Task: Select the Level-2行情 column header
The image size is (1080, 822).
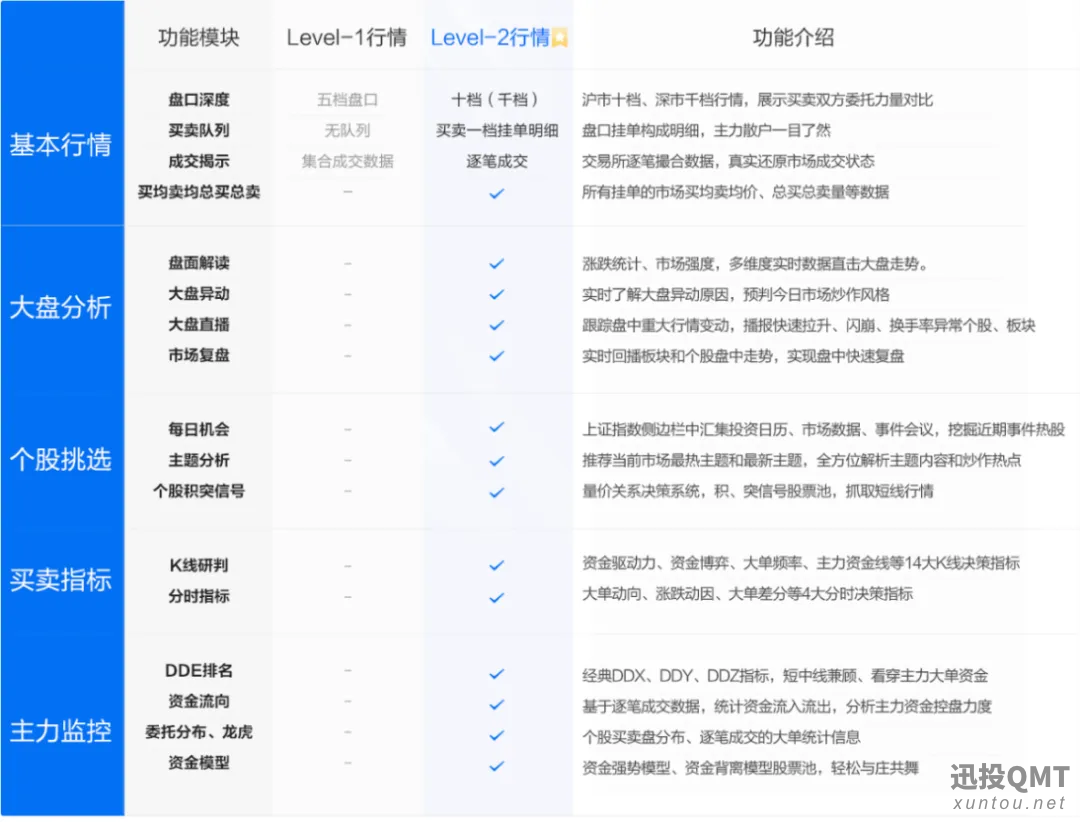Action: coord(490,38)
